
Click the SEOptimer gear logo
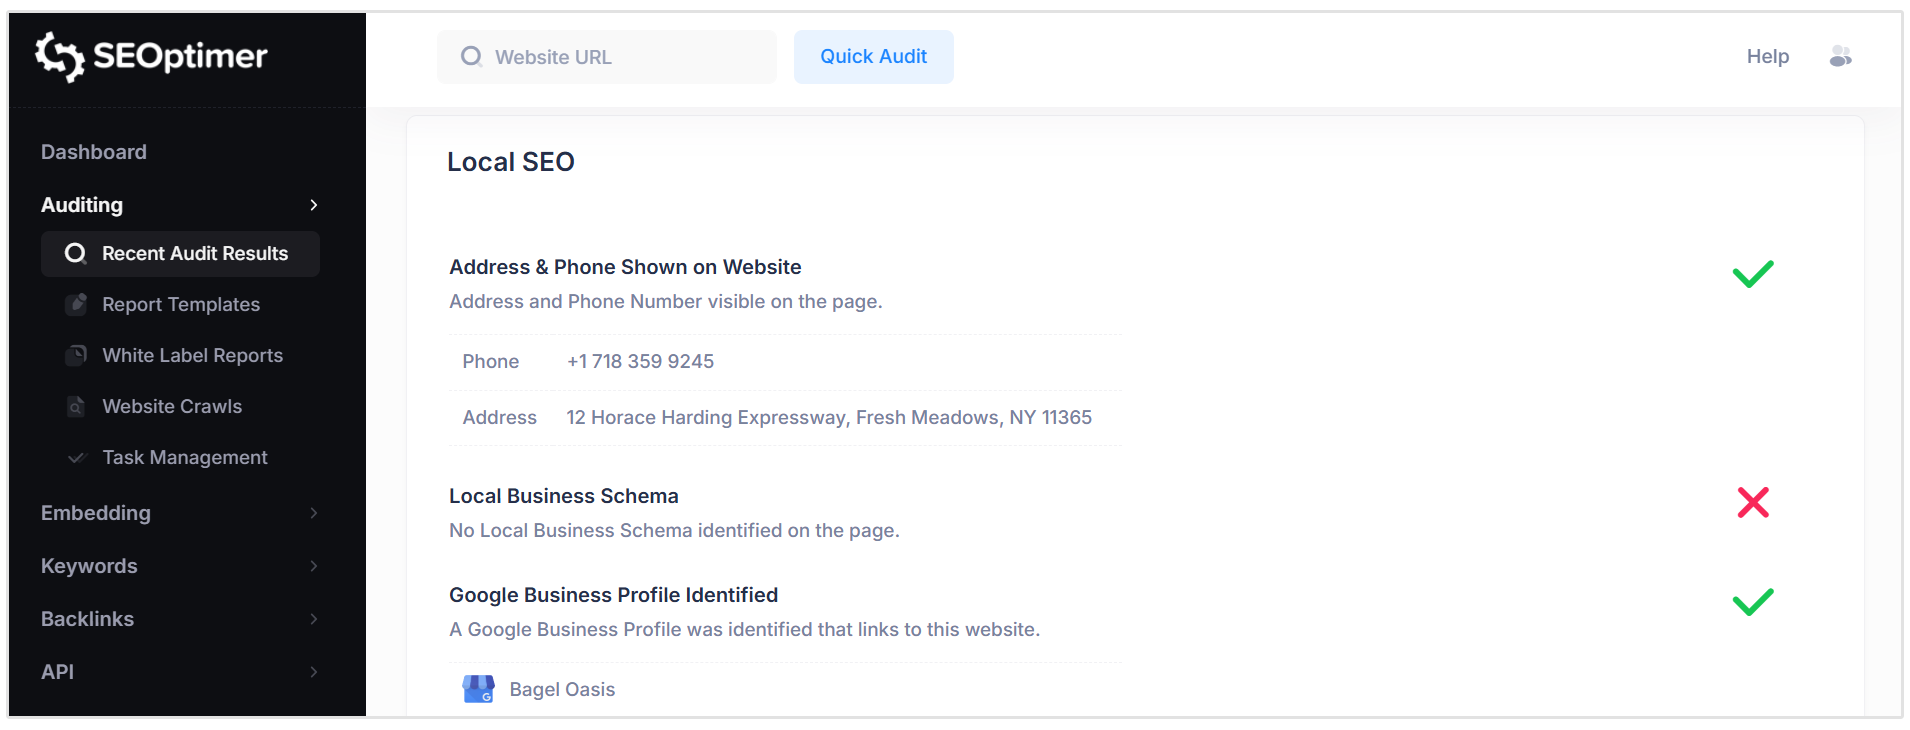tap(59, 56)
